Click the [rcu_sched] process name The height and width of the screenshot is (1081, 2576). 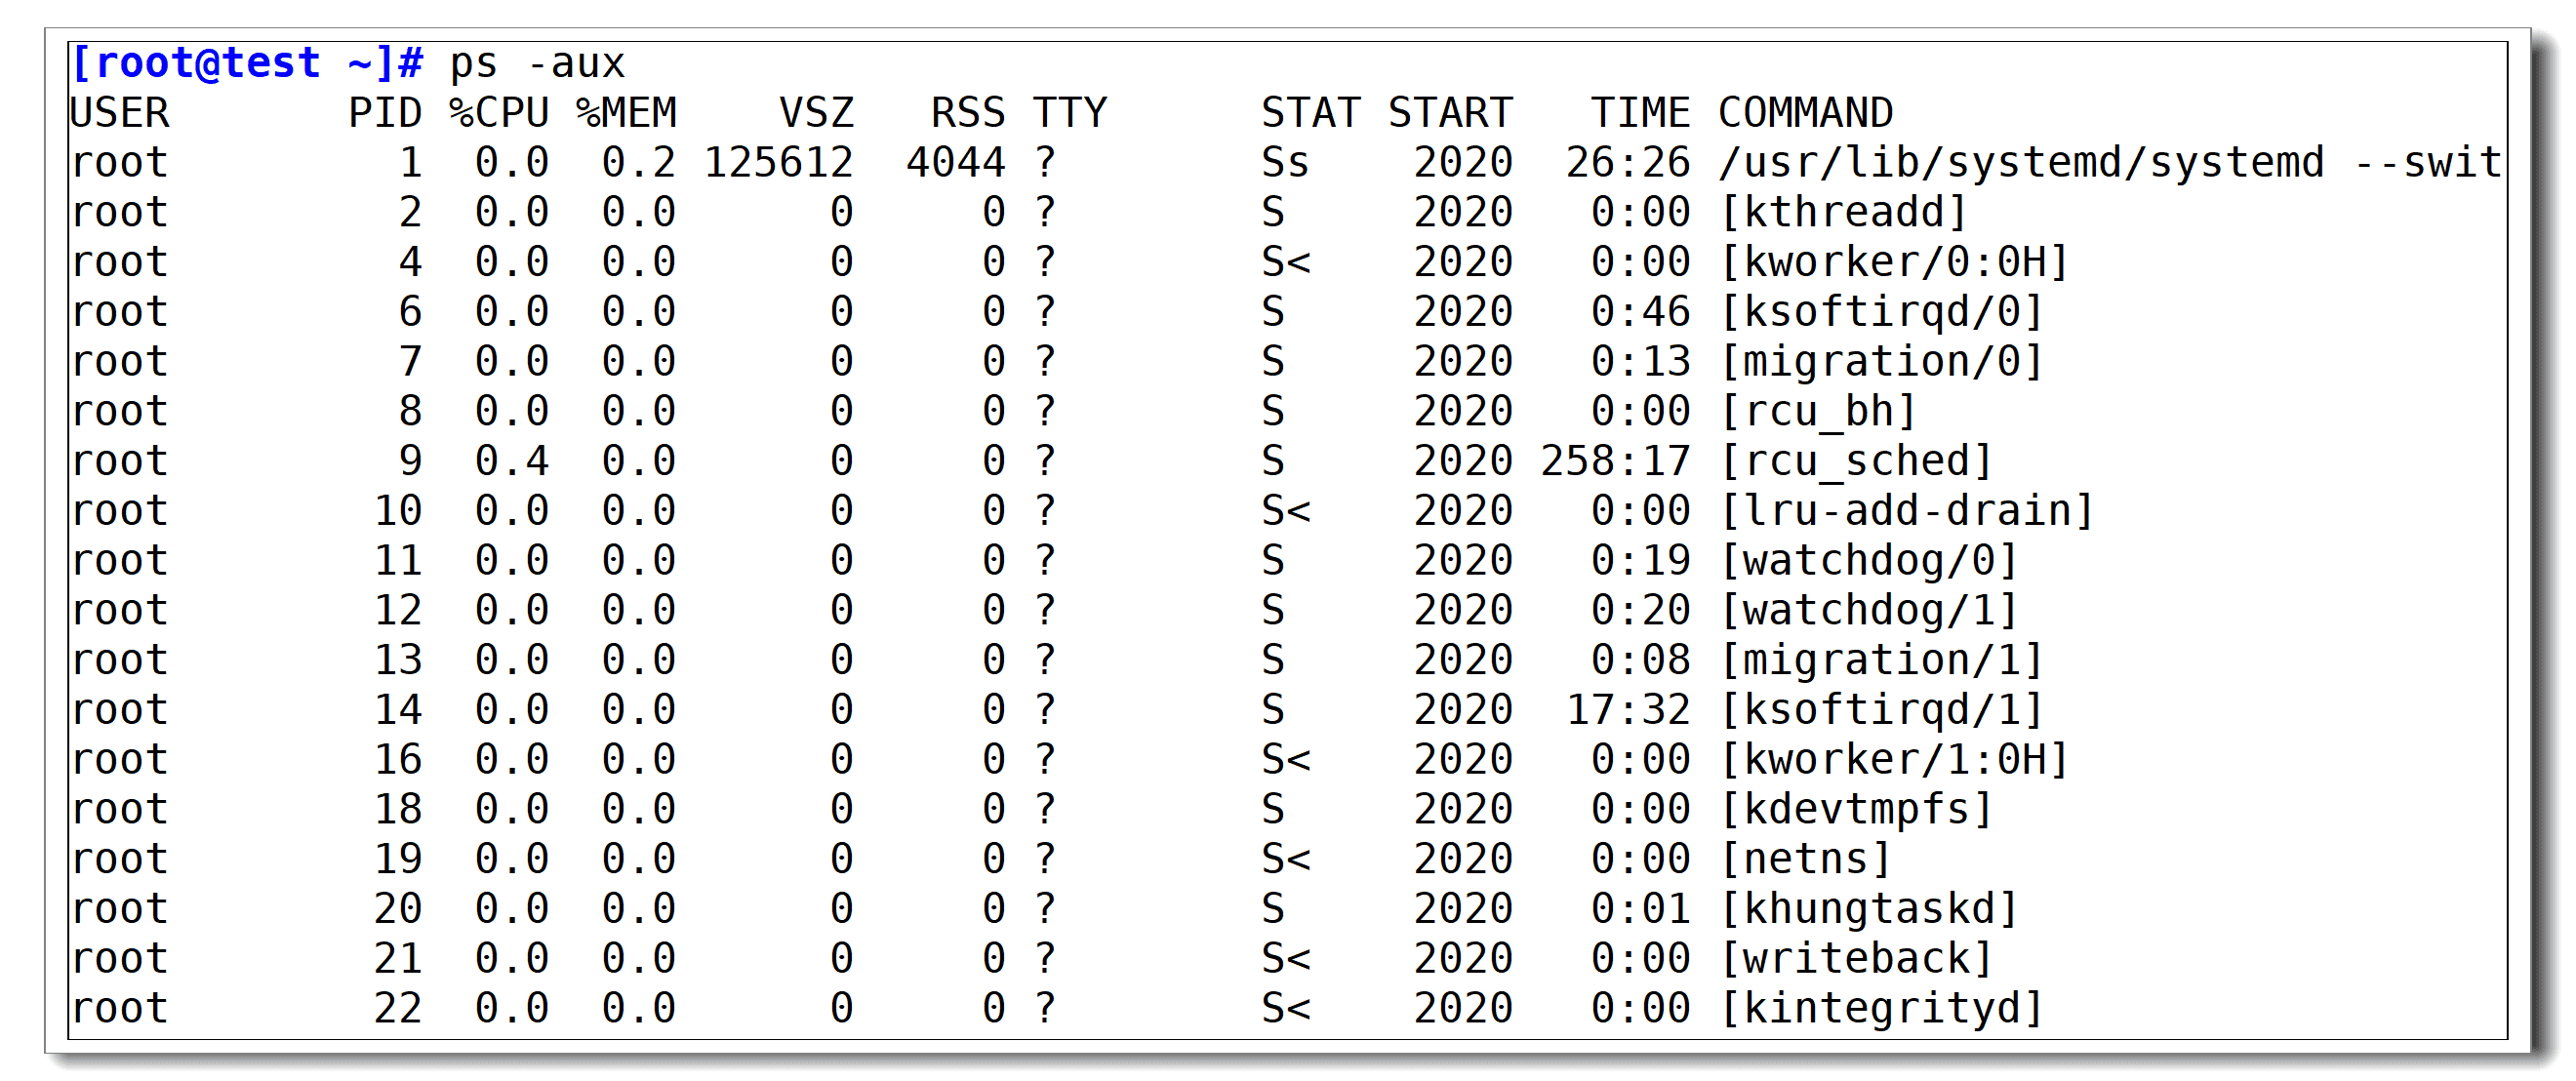[1856, 462]
